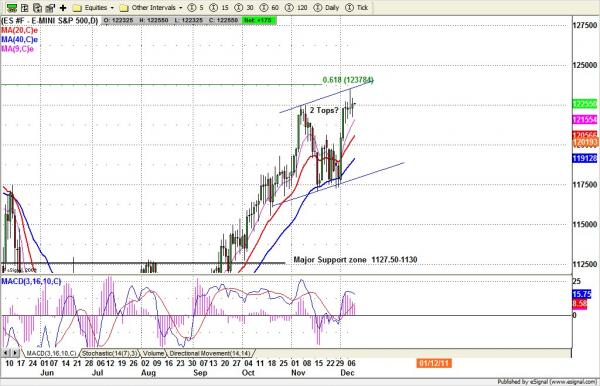Switch to the 15-minute interval
Image resolution: width=600 pixels, height=386 pixels.
click(220, 8)
